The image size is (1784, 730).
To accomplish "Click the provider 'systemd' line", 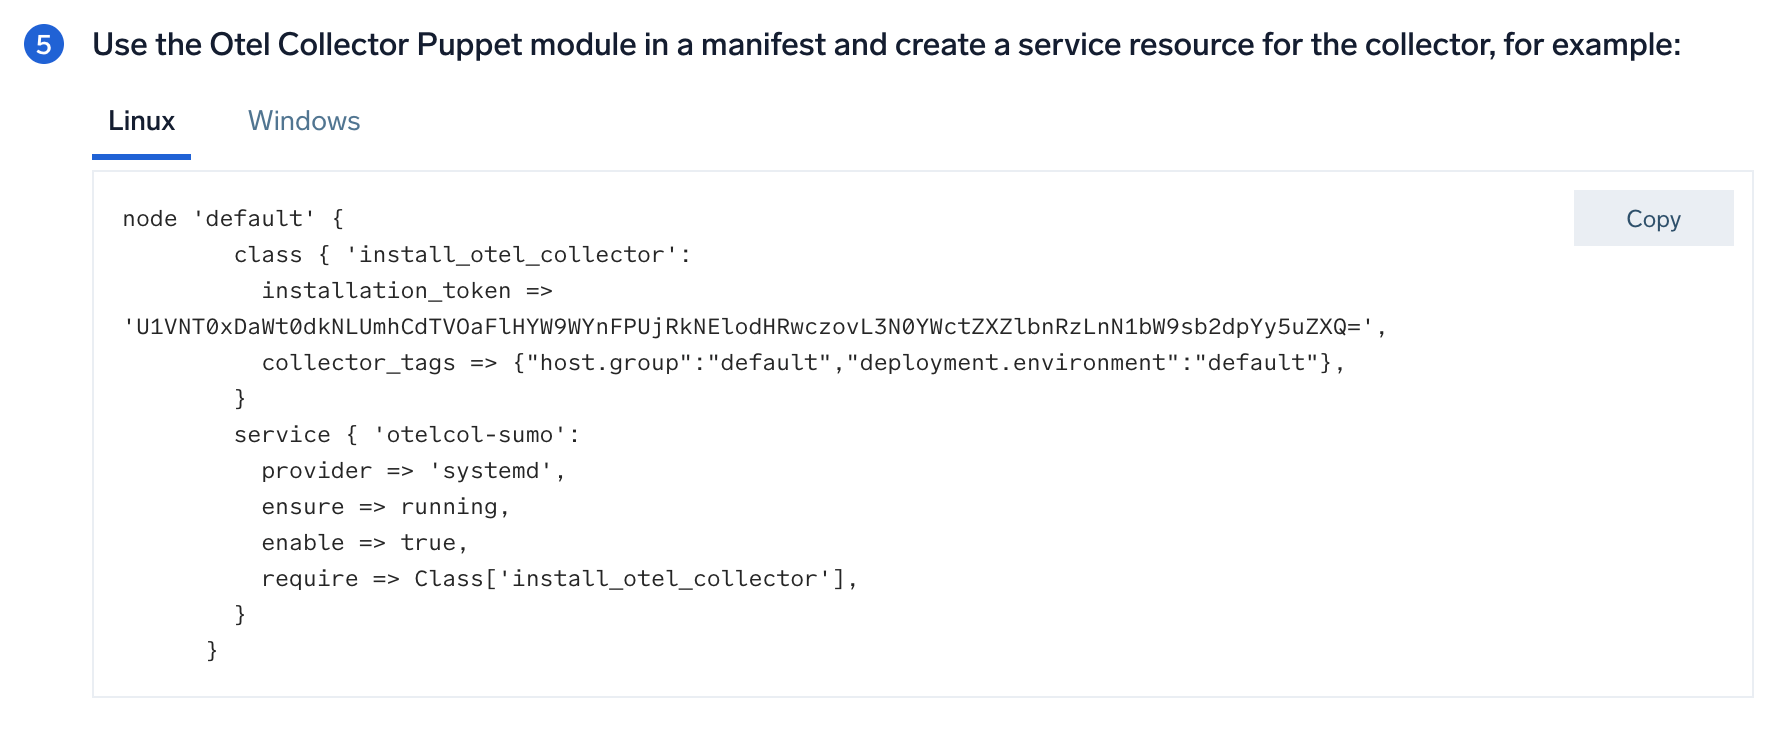I will 413,471.
